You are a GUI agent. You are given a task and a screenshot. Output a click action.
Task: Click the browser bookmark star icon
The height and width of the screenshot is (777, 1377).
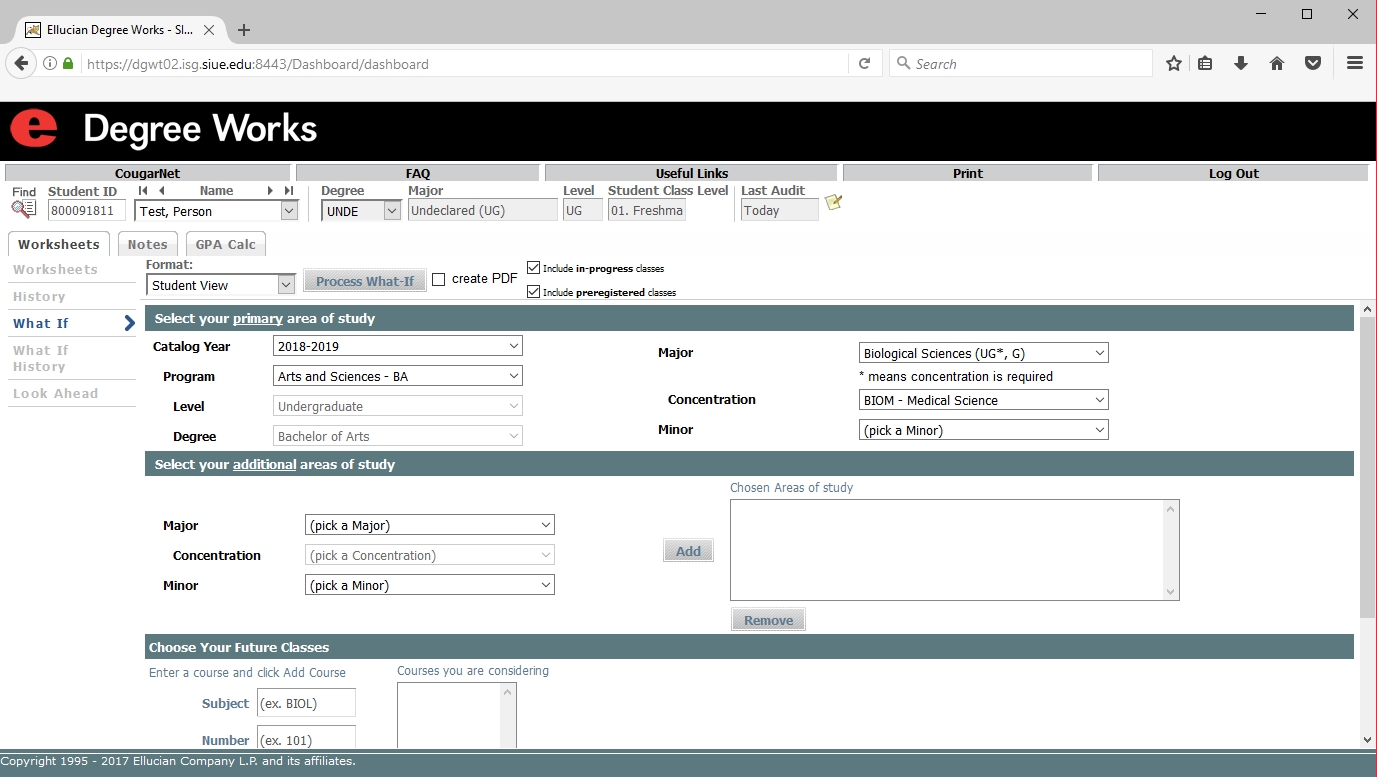tap(1174, 64)
